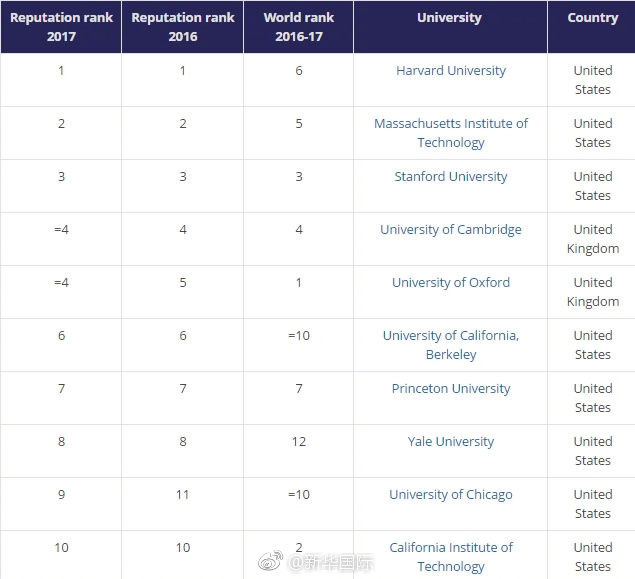Click the Country column header
Image resolution: width=635 pixels, height=579 pixels.
pos(592,27)
